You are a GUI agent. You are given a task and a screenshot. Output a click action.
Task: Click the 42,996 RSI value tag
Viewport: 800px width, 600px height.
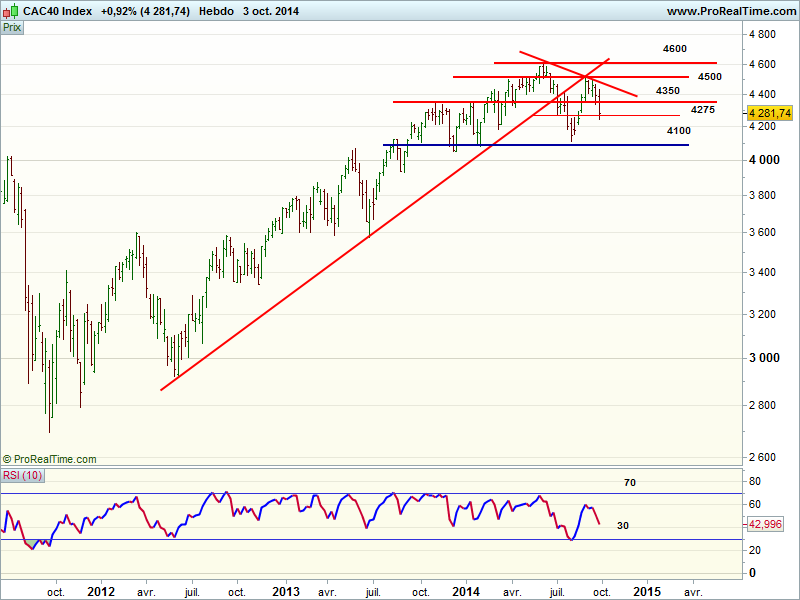[x=773, y=525]
